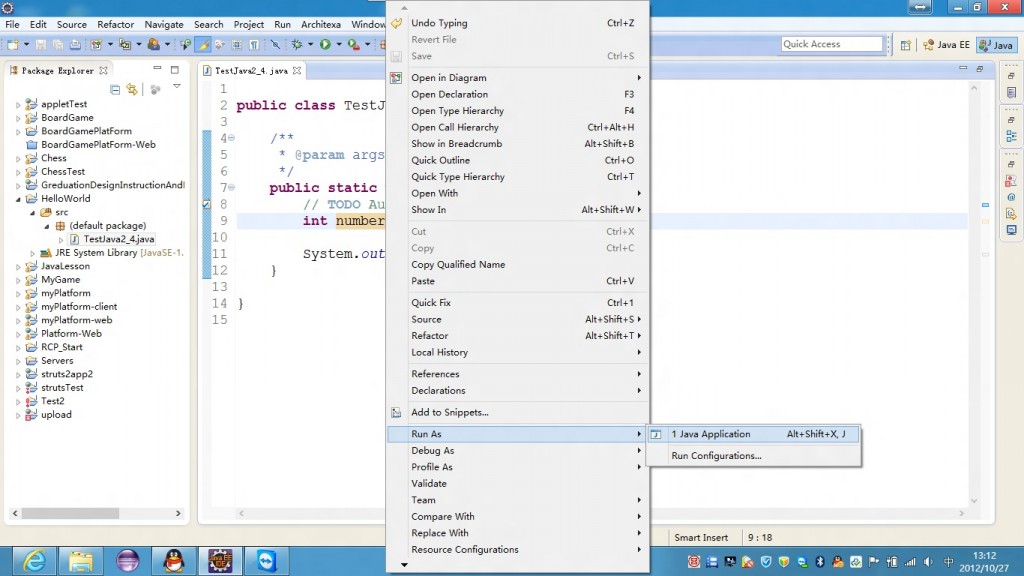Select '1 Java Application' in Run As submenu

(x=710, y=434)
